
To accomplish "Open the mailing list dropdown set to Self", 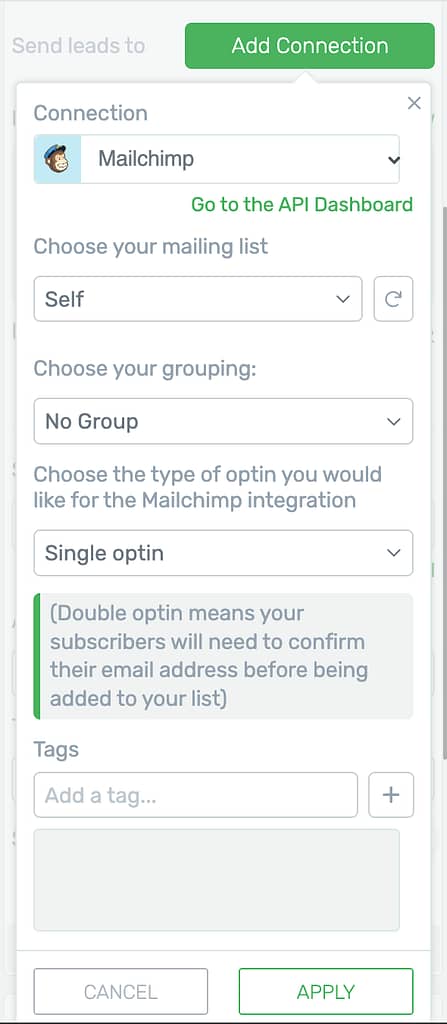I will [x=198, y=298].
